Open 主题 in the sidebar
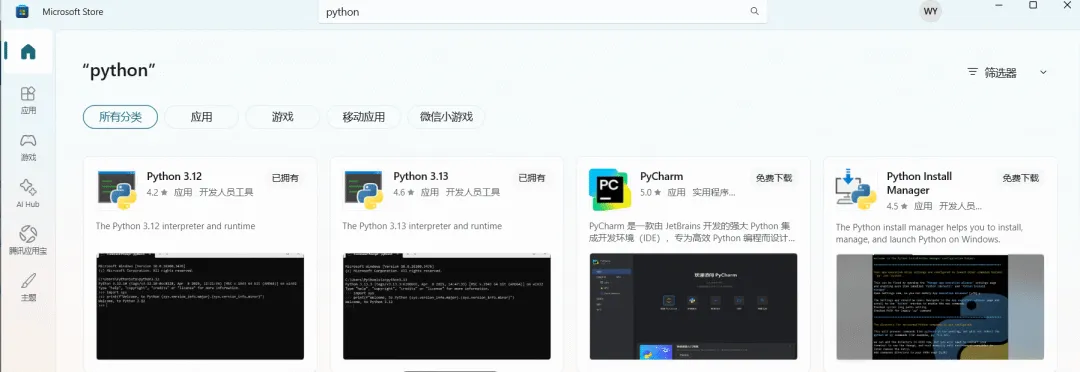 28,287
